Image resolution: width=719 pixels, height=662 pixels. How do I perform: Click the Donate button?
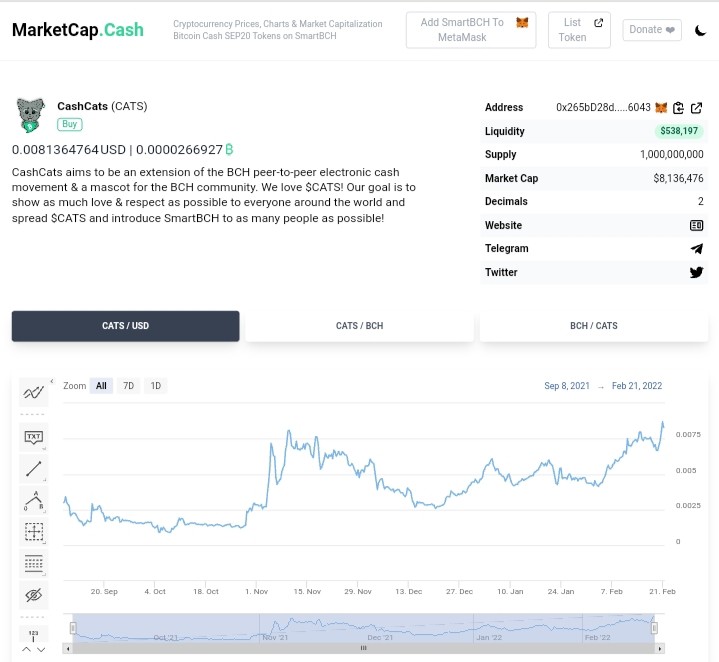tap(652, 30)
